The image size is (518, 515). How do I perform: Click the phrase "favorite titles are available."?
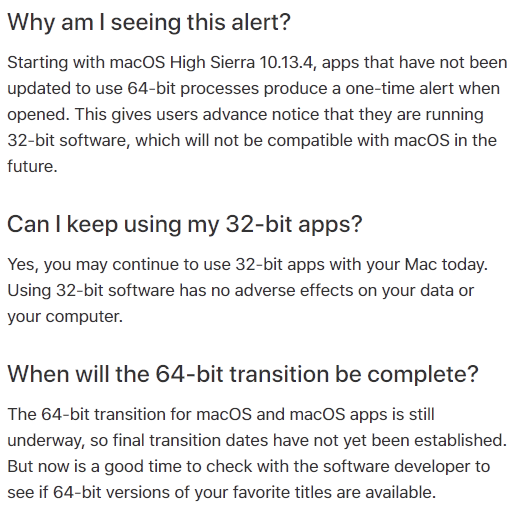(x=334, y=493)
